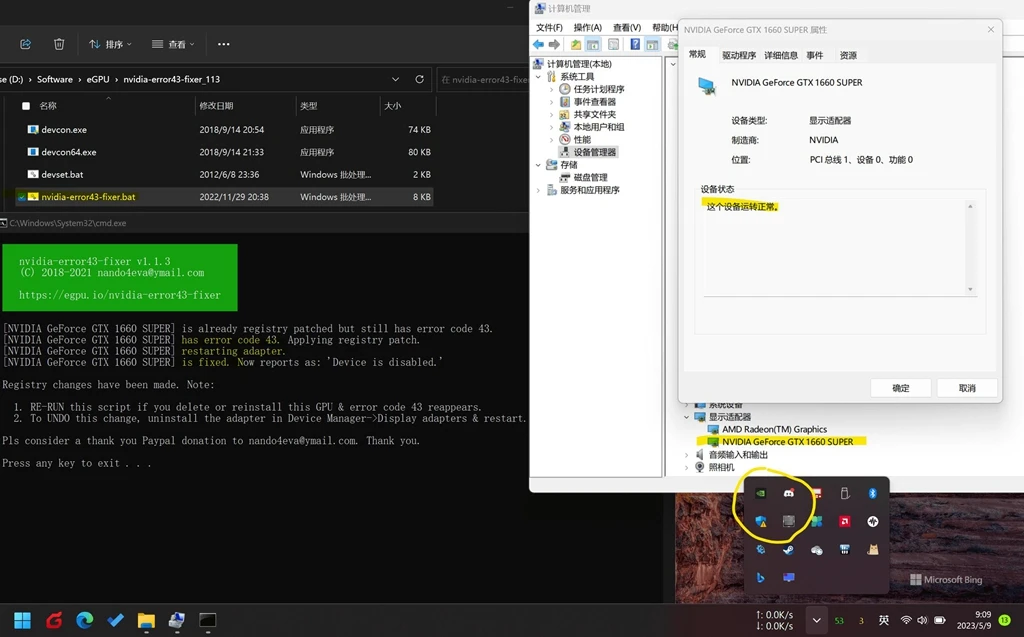Image resolution: width=1024 pixels, height=637 pixels.
Task: Select the devcon64.exe file
Action: 69,152
